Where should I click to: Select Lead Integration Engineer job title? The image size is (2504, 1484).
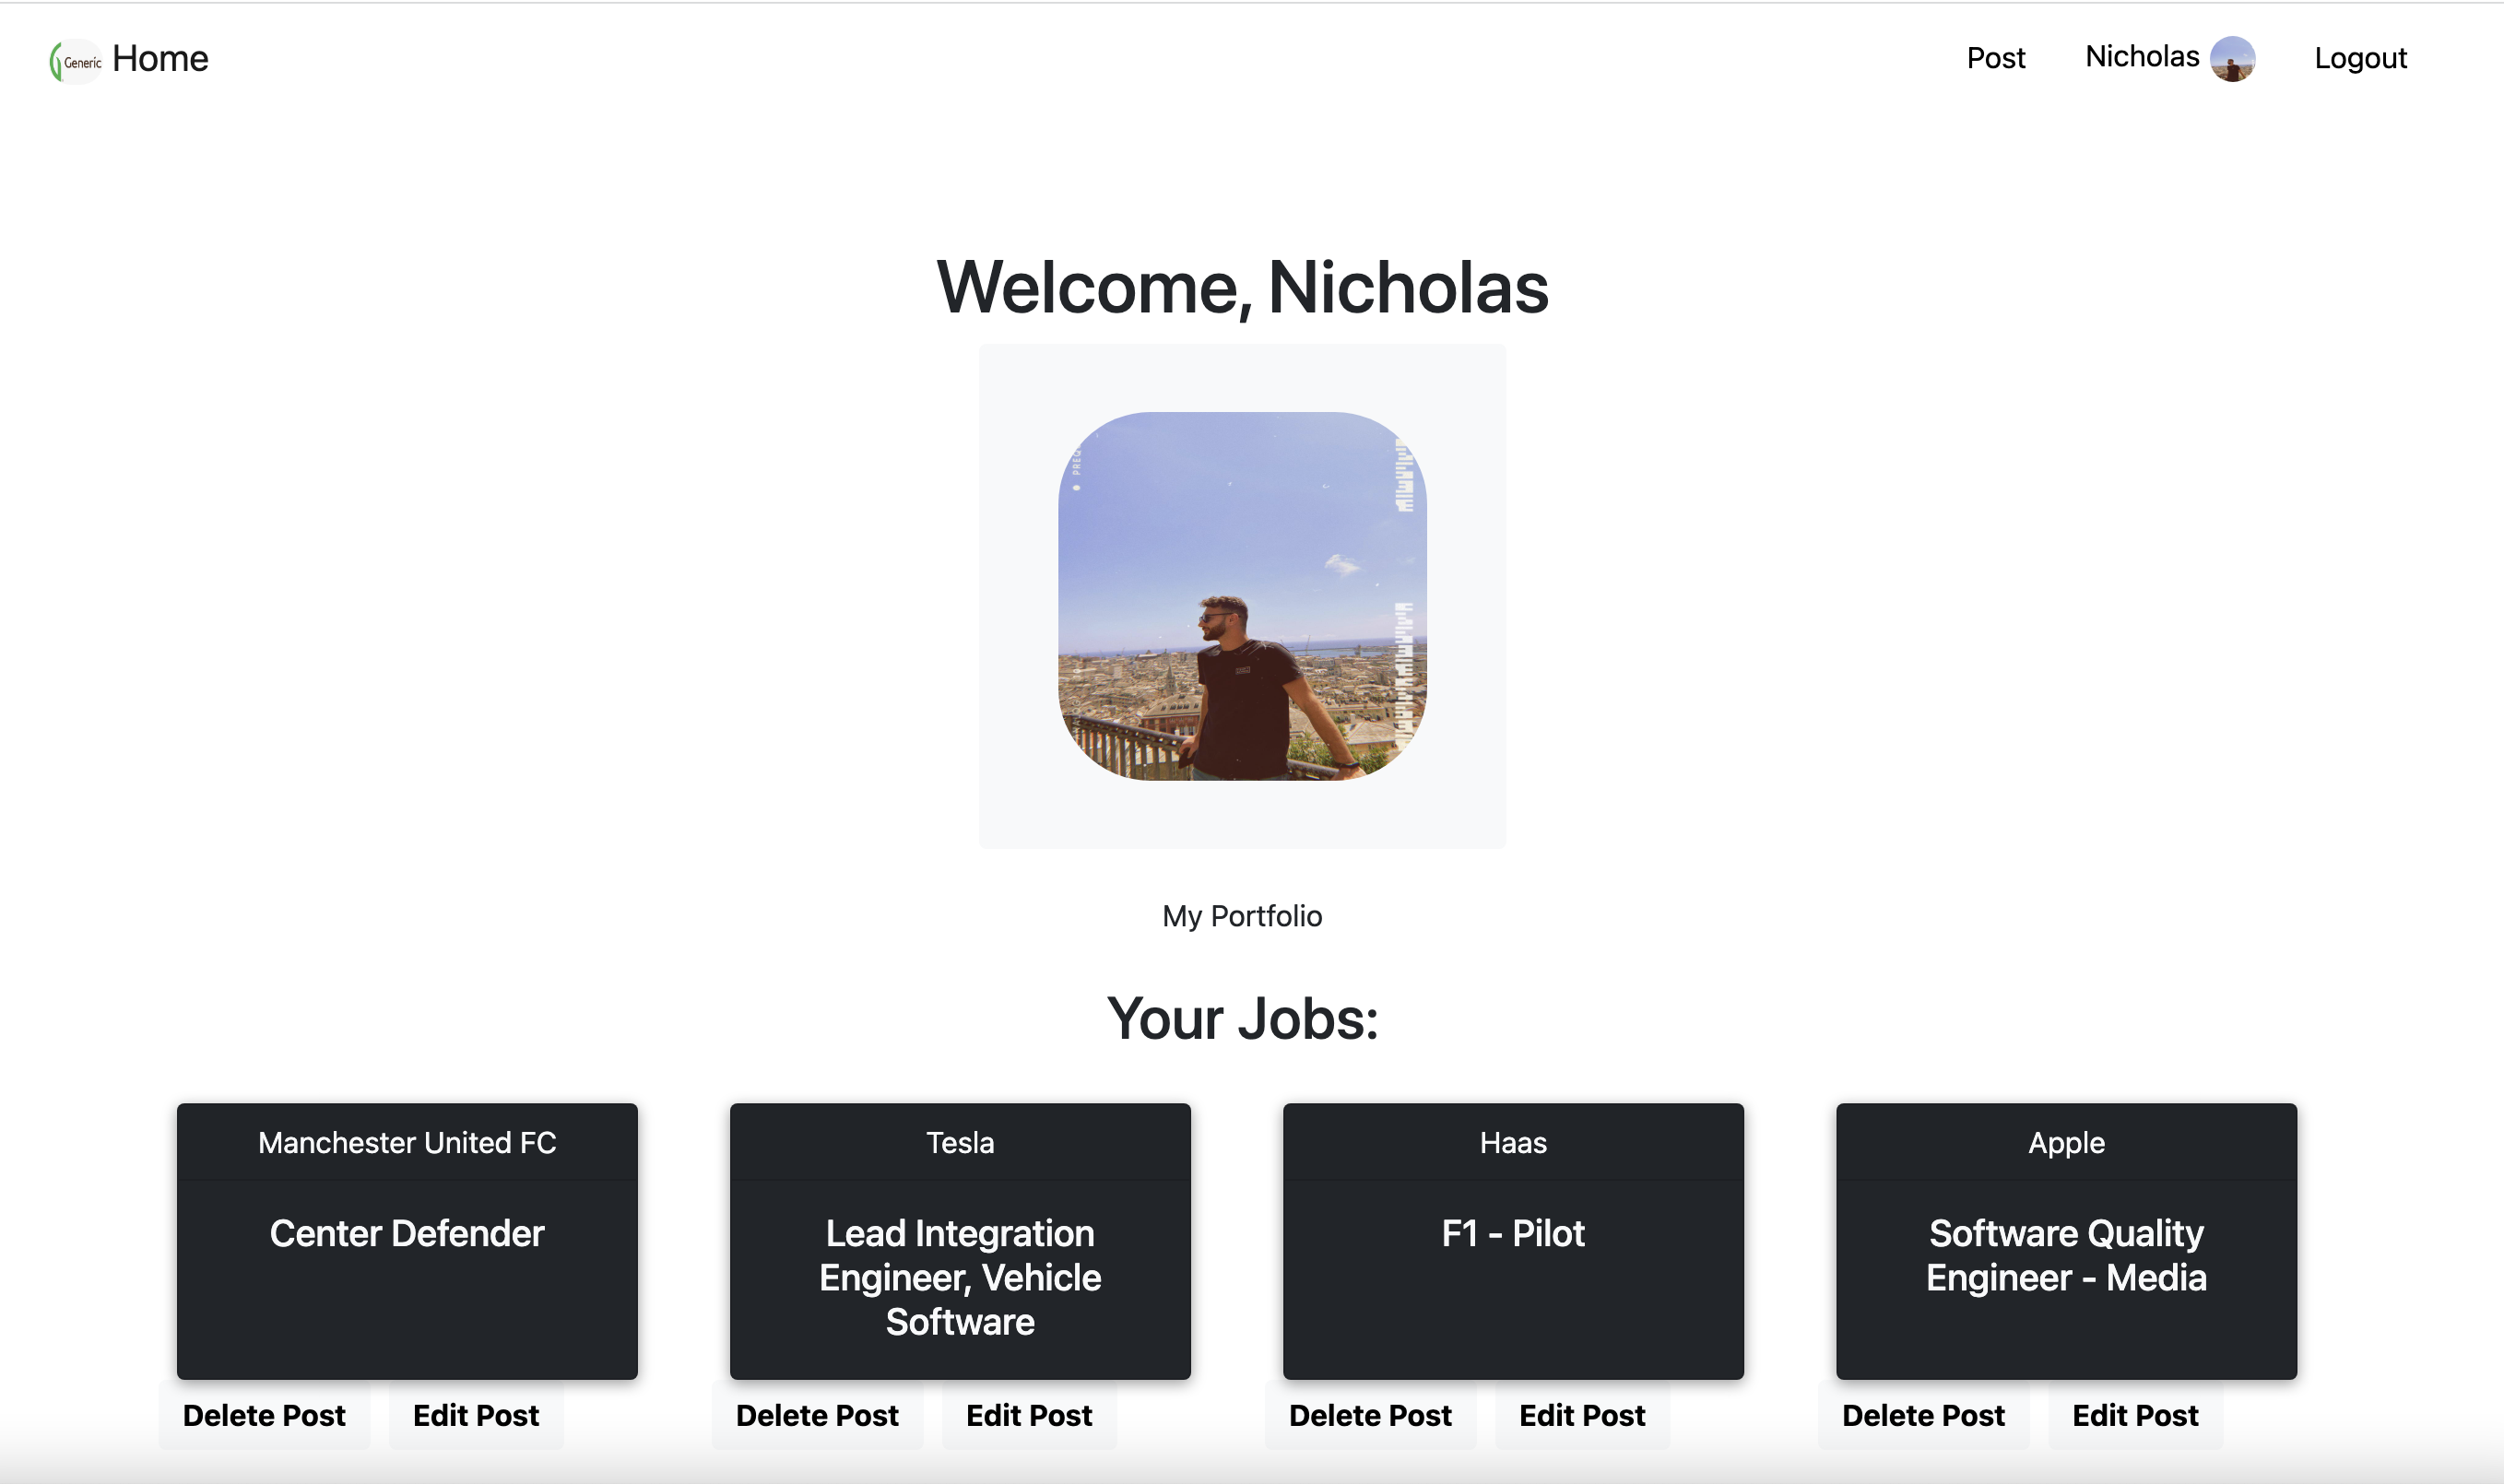[960, 1278]
